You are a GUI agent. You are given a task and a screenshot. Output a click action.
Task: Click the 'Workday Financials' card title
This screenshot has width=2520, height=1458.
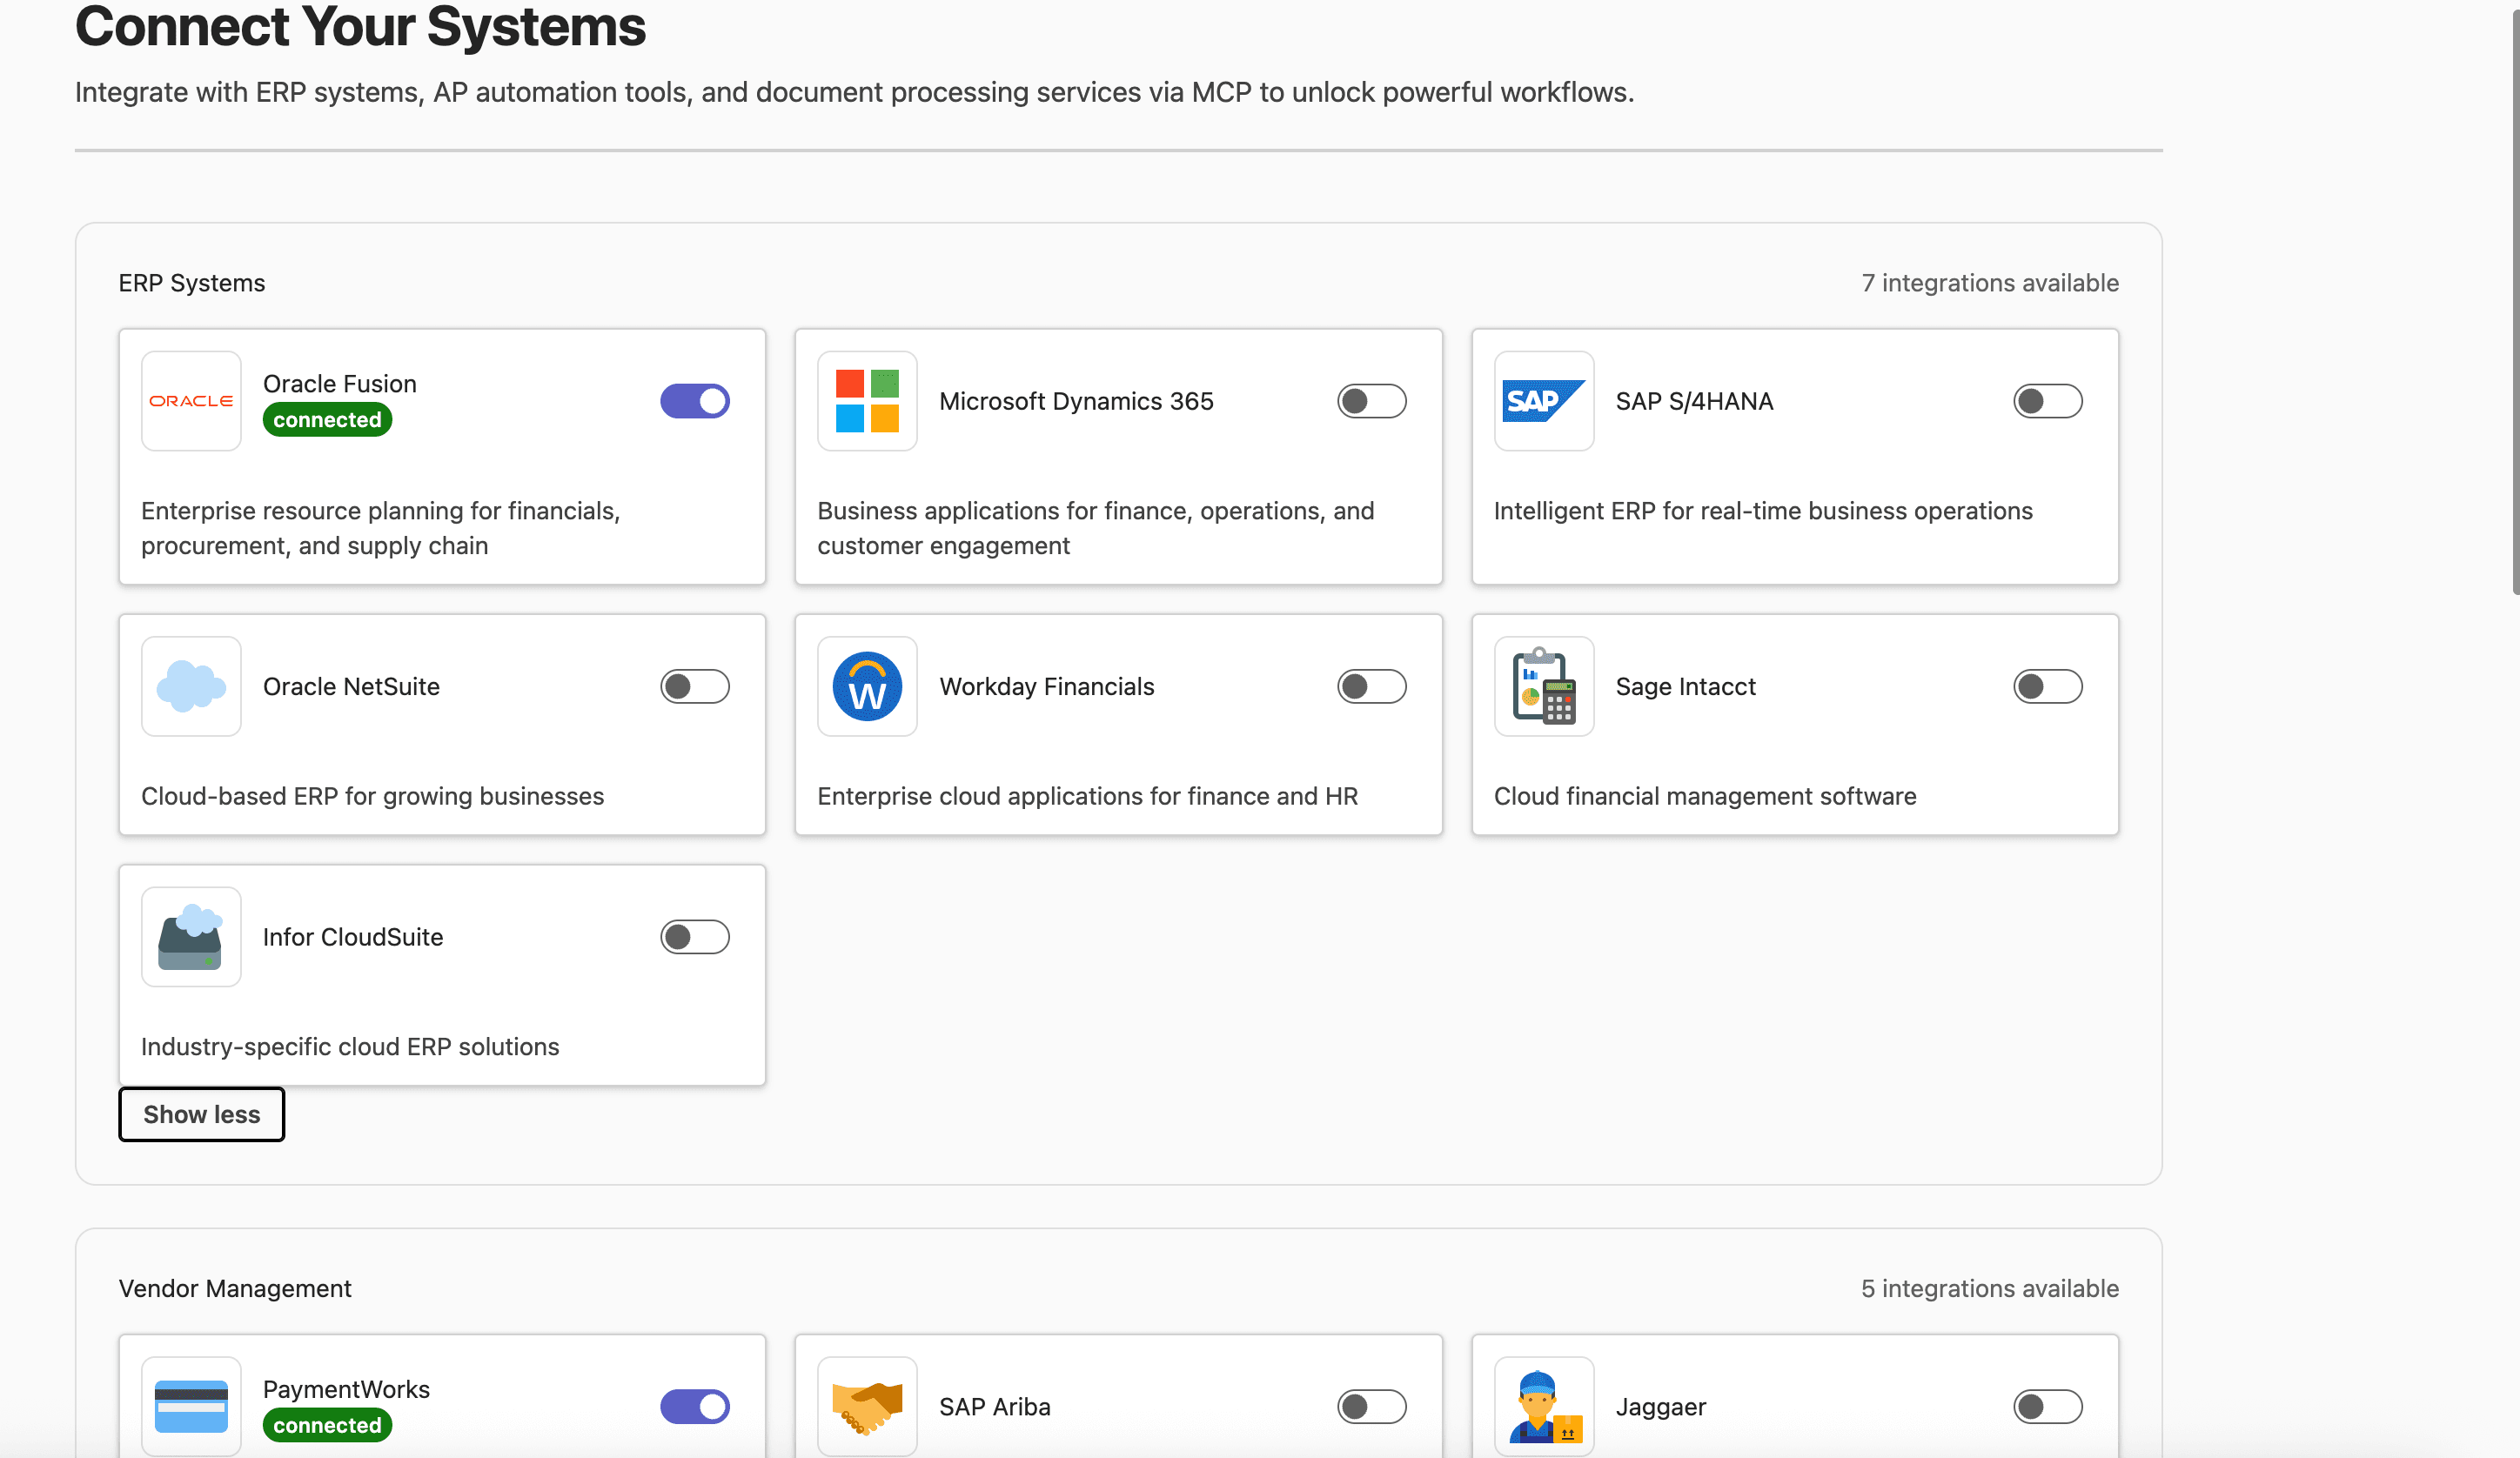1047,687
